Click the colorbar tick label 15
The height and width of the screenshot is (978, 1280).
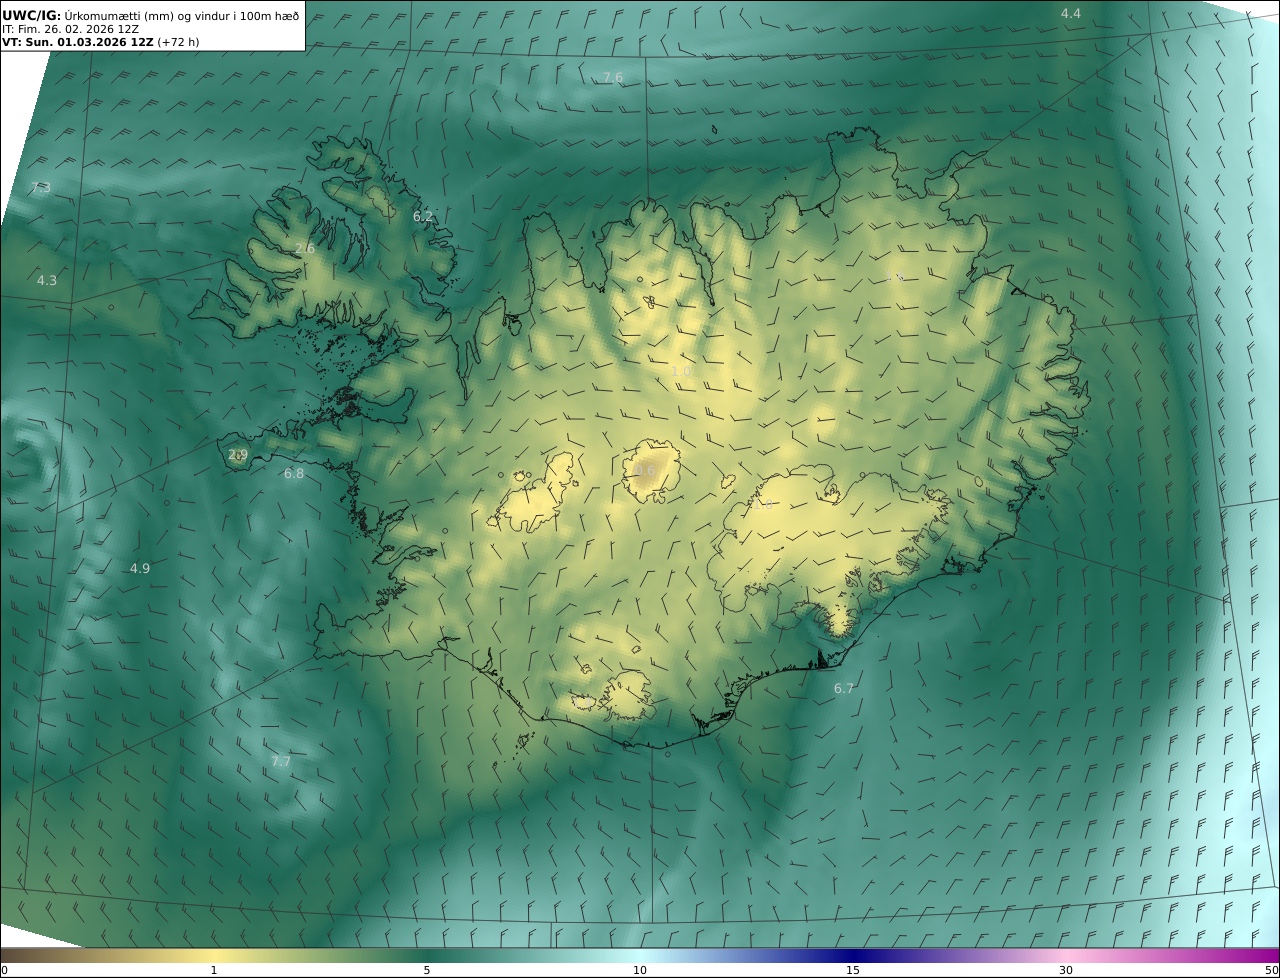coord(853,970)
